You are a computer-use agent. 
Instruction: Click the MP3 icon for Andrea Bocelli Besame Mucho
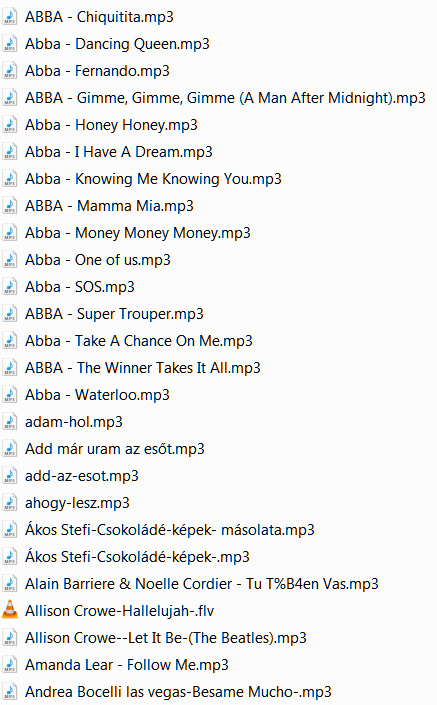(10, 691)
